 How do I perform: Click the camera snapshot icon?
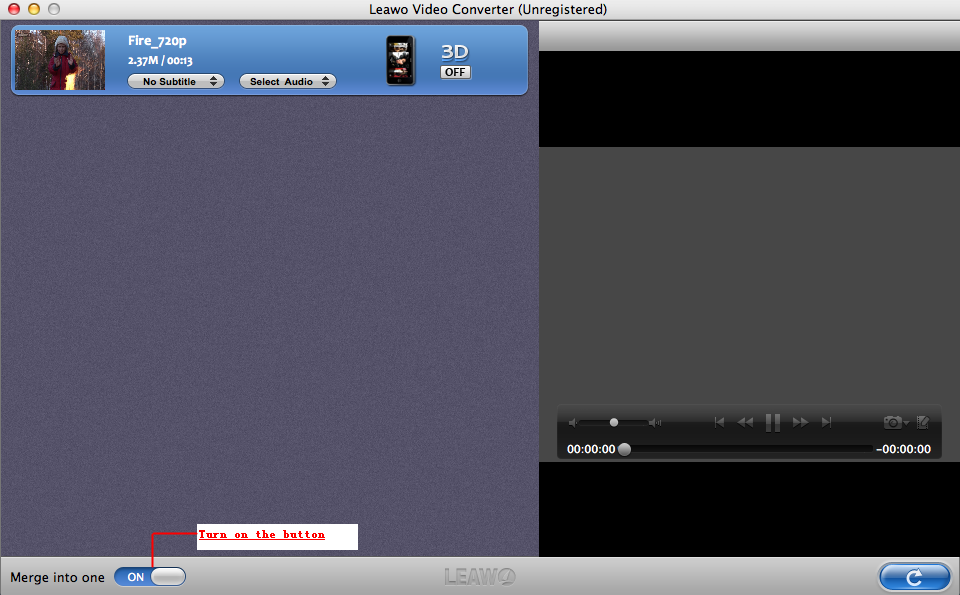(893, 422)
